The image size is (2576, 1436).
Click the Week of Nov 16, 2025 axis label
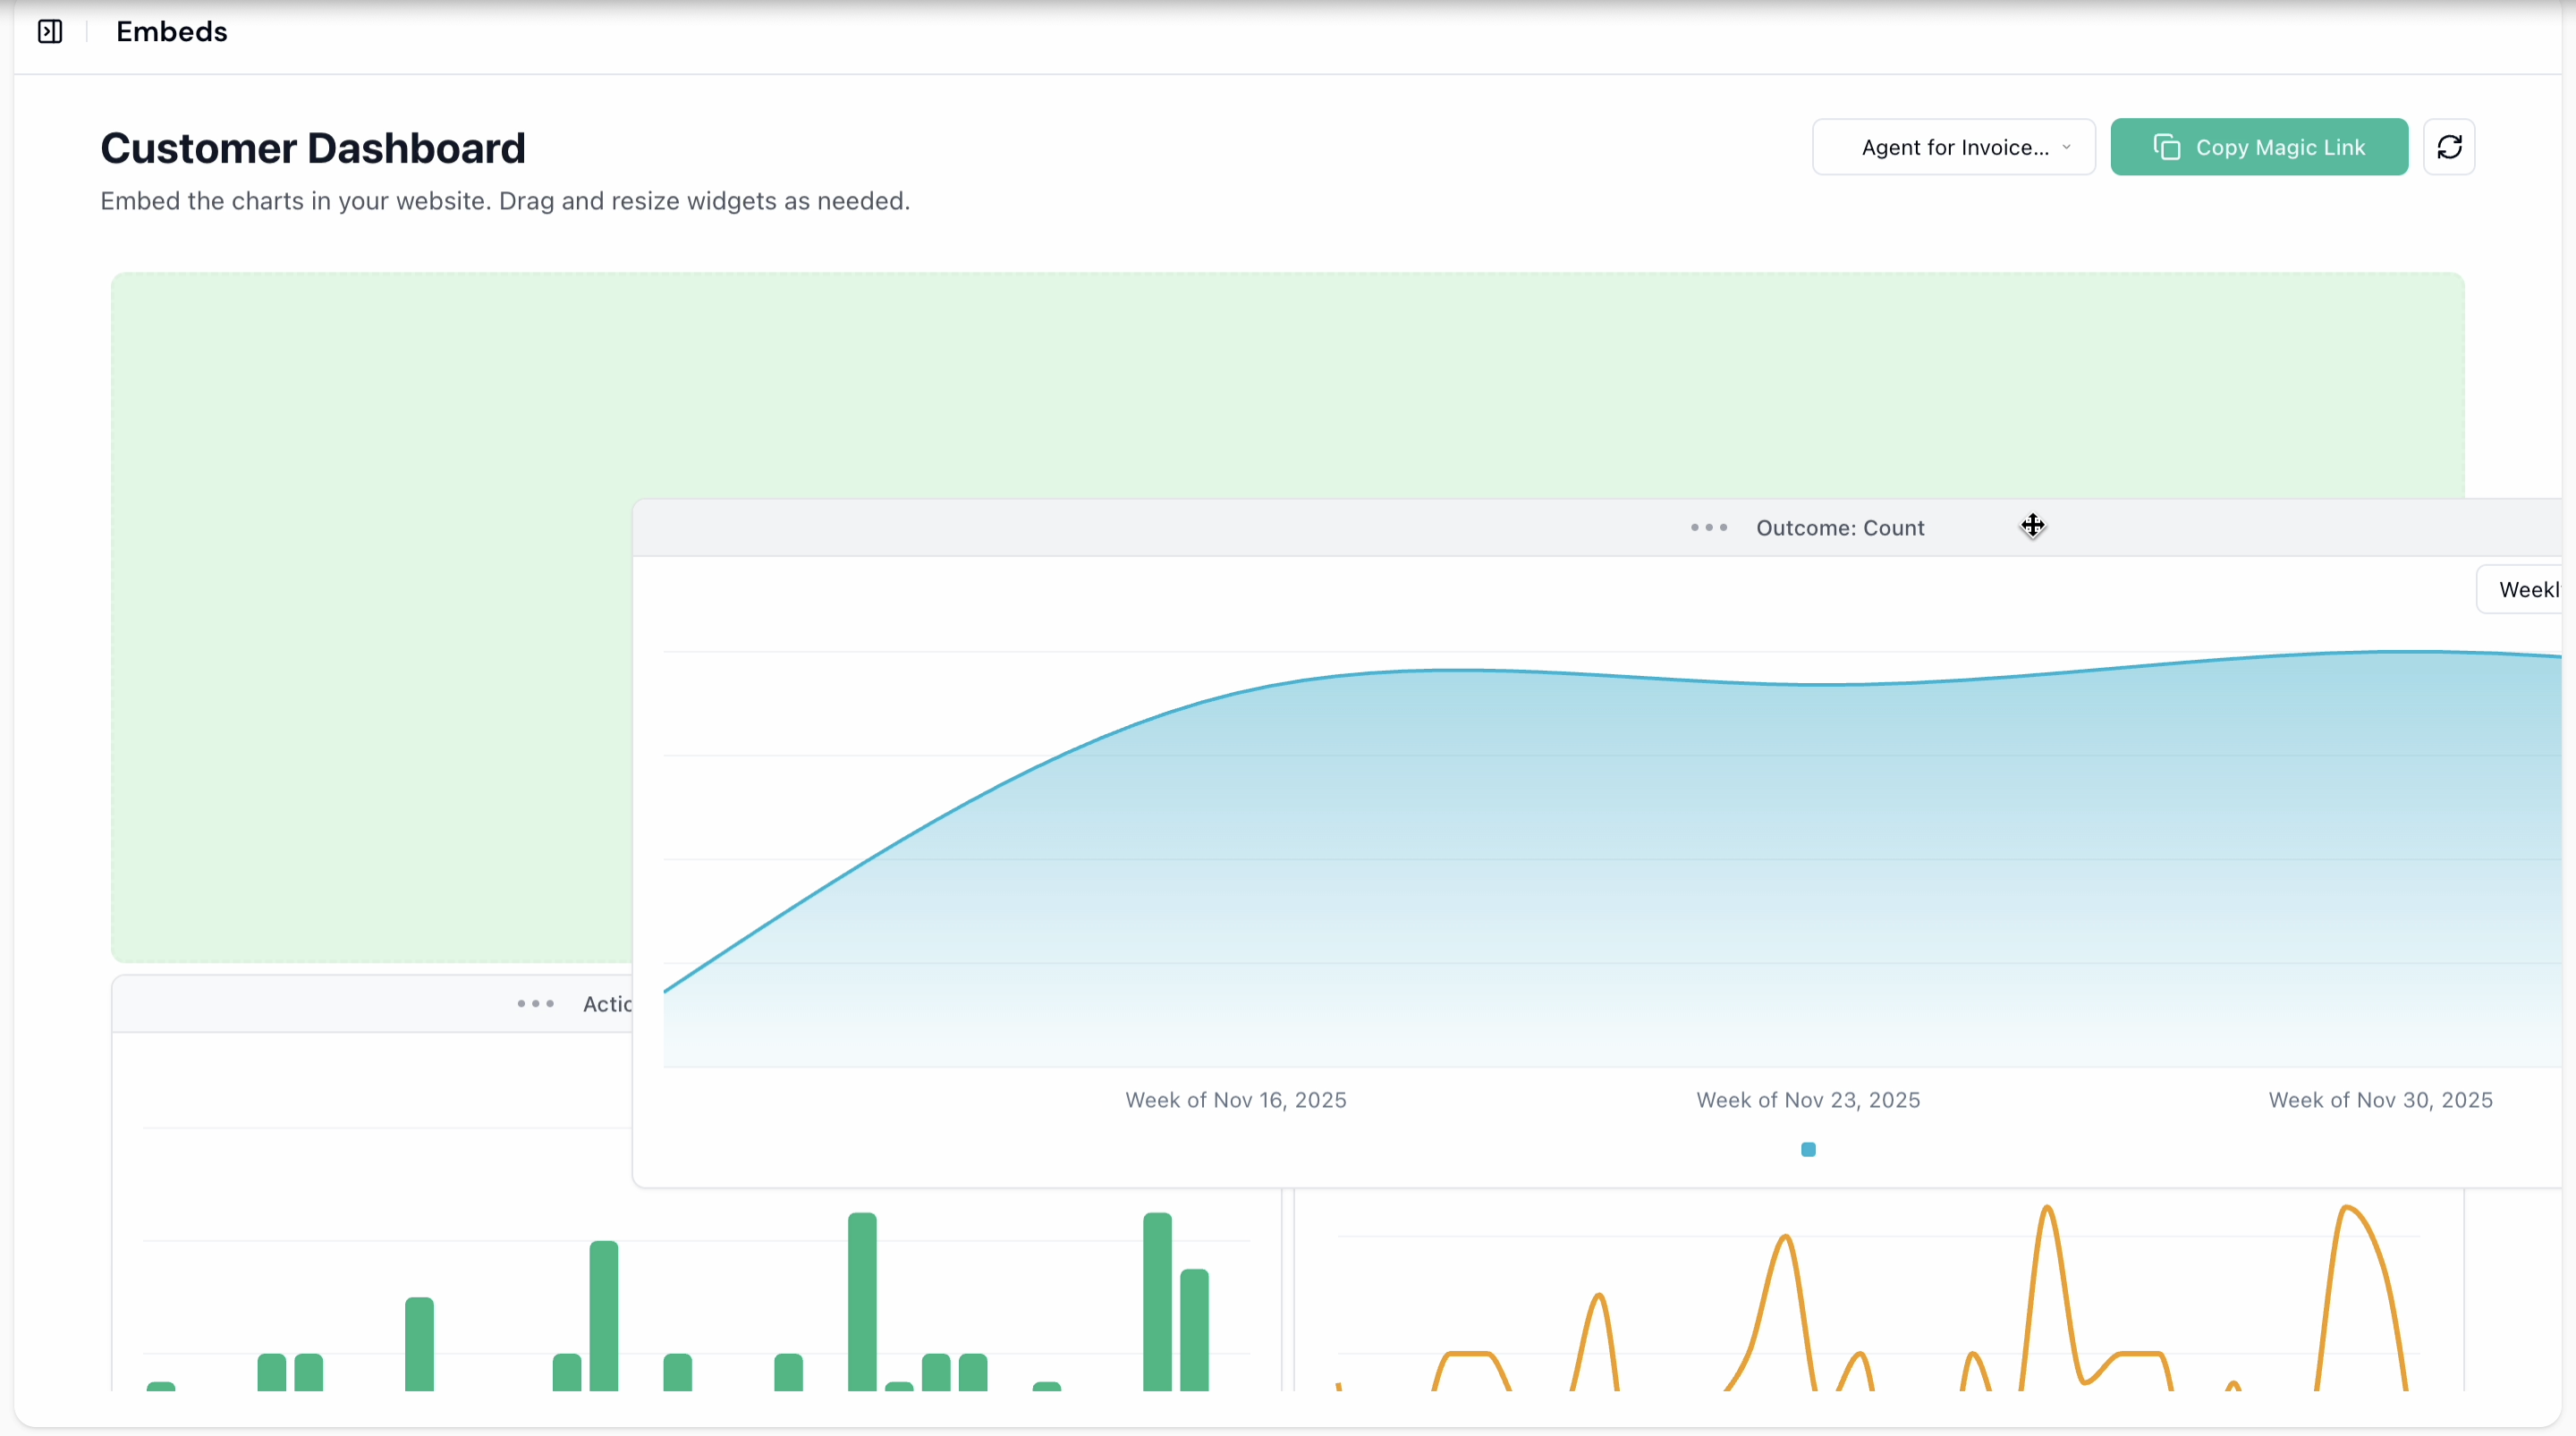[x=1235, y=1099]
